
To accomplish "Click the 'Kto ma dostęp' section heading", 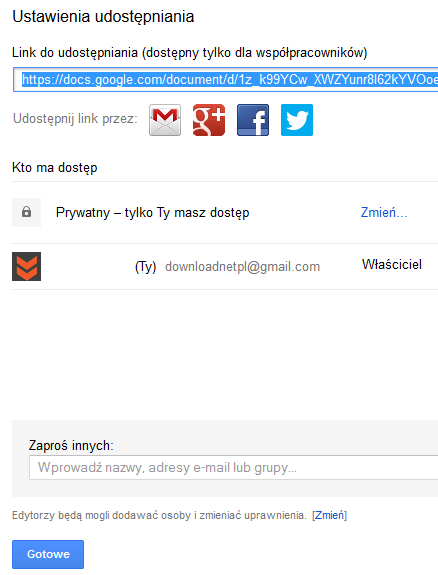I will (55, 168).
